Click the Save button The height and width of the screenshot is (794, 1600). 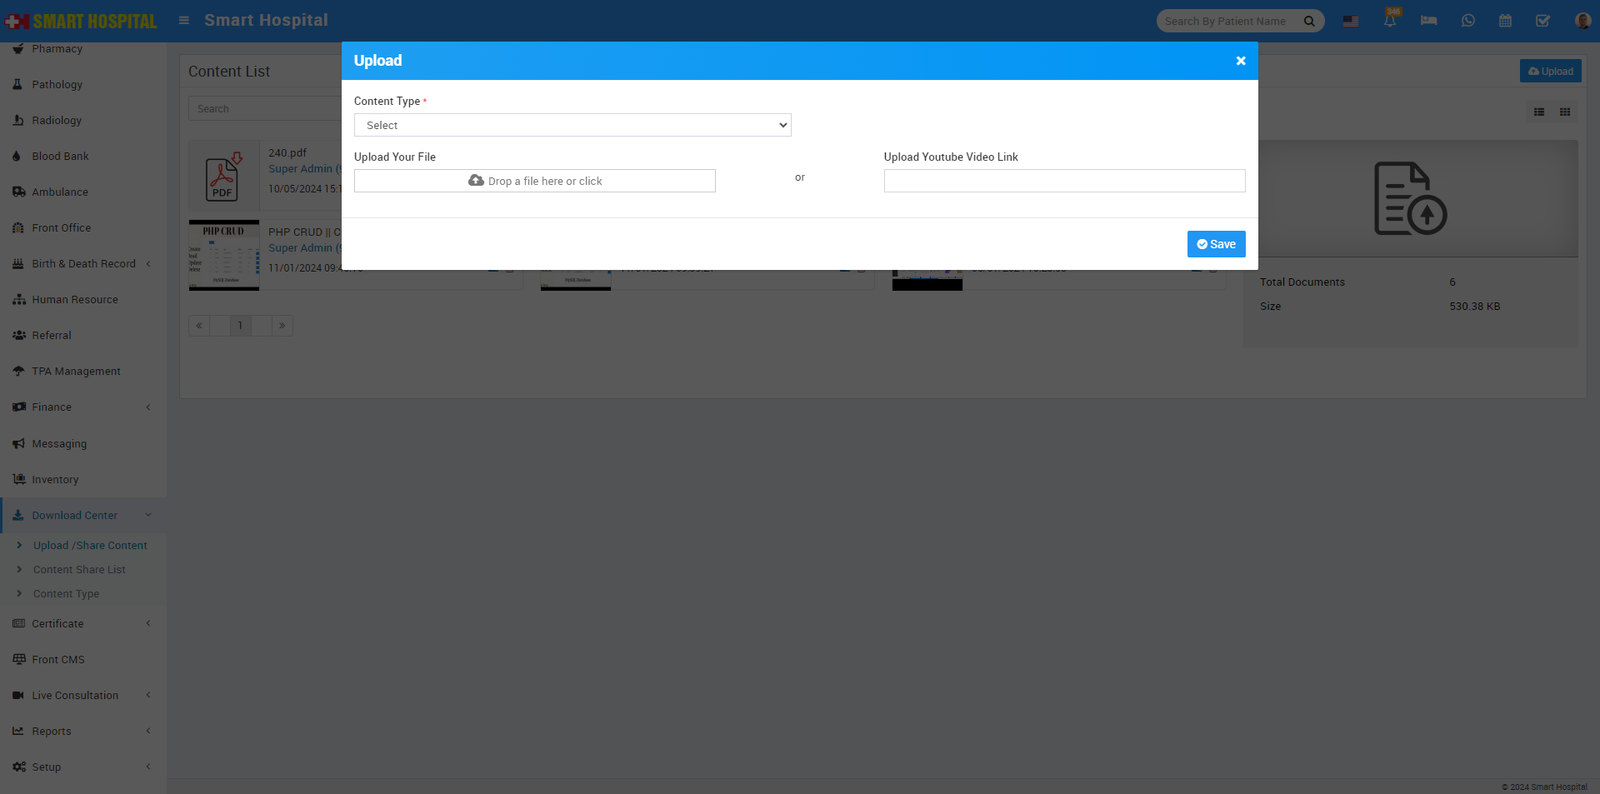point(1216,244)
